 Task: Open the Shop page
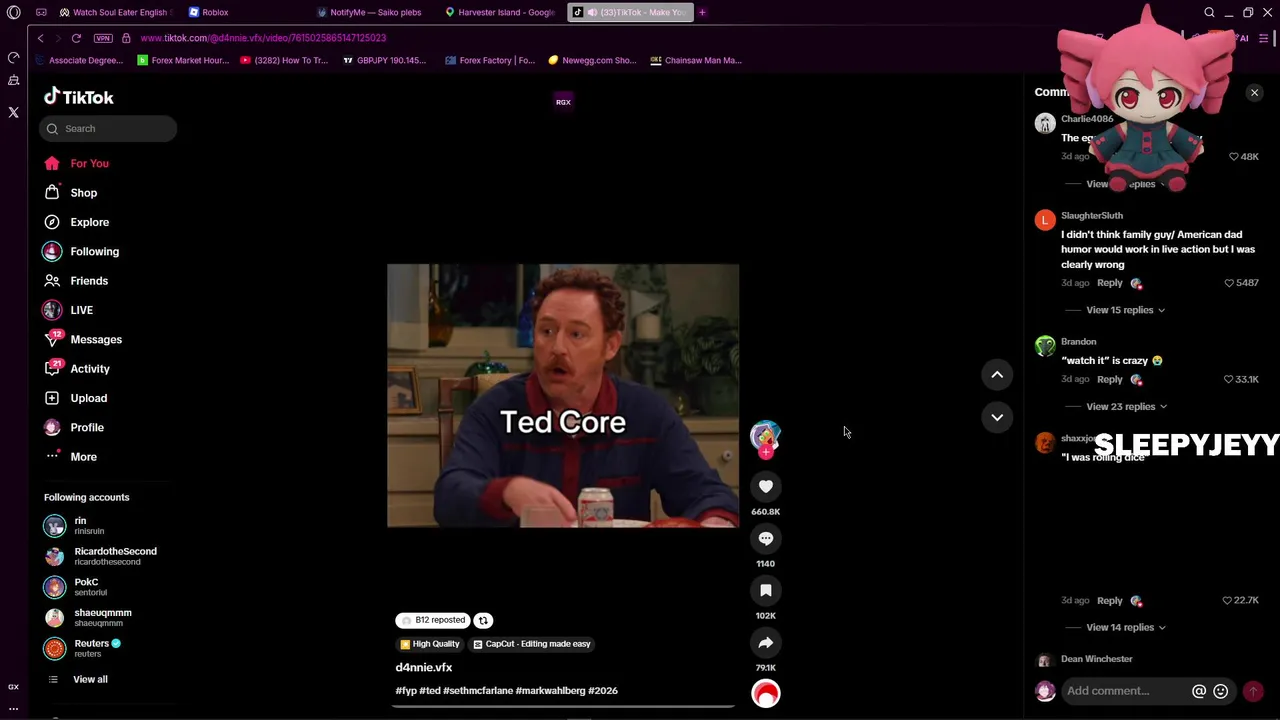click(83, 193)
